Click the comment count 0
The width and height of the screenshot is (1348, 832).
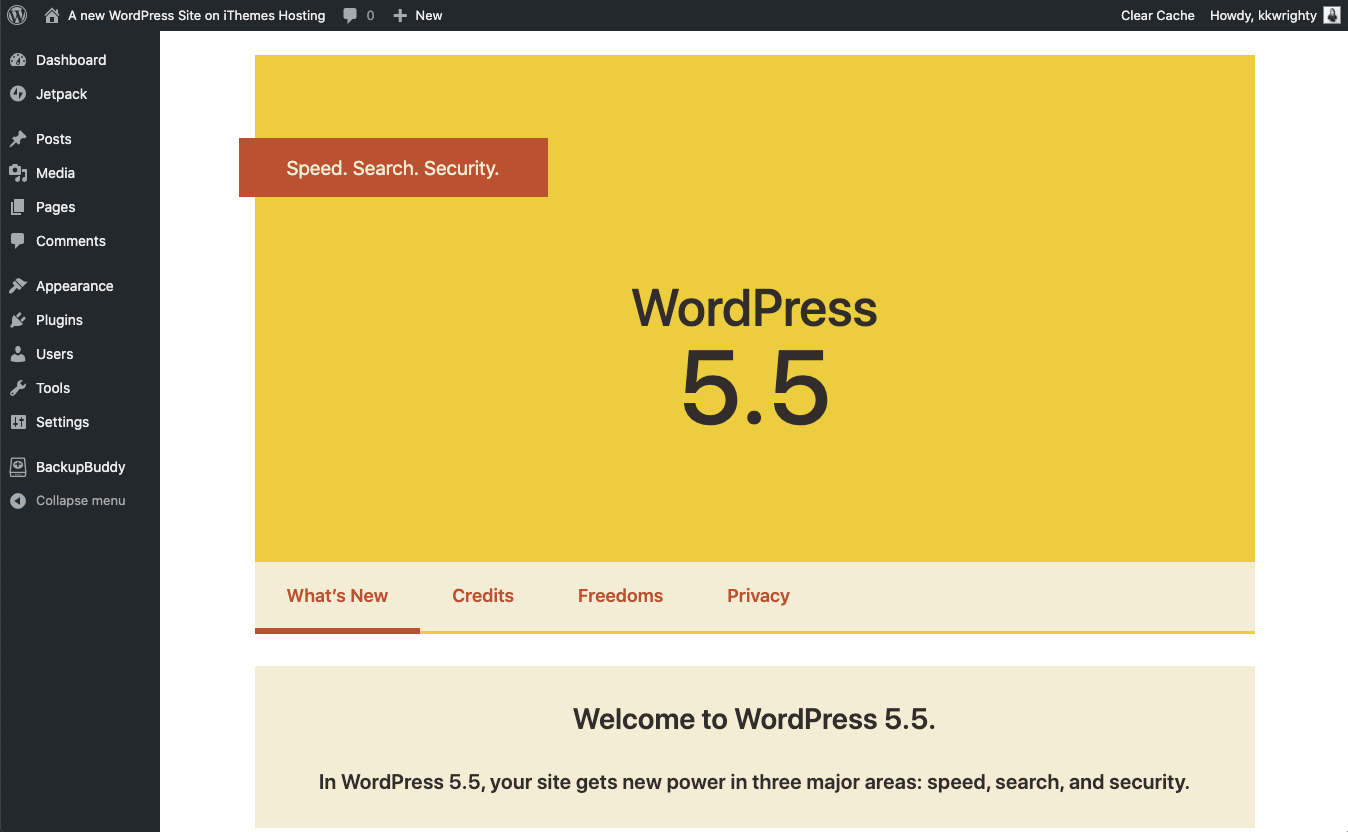(371, 16)
